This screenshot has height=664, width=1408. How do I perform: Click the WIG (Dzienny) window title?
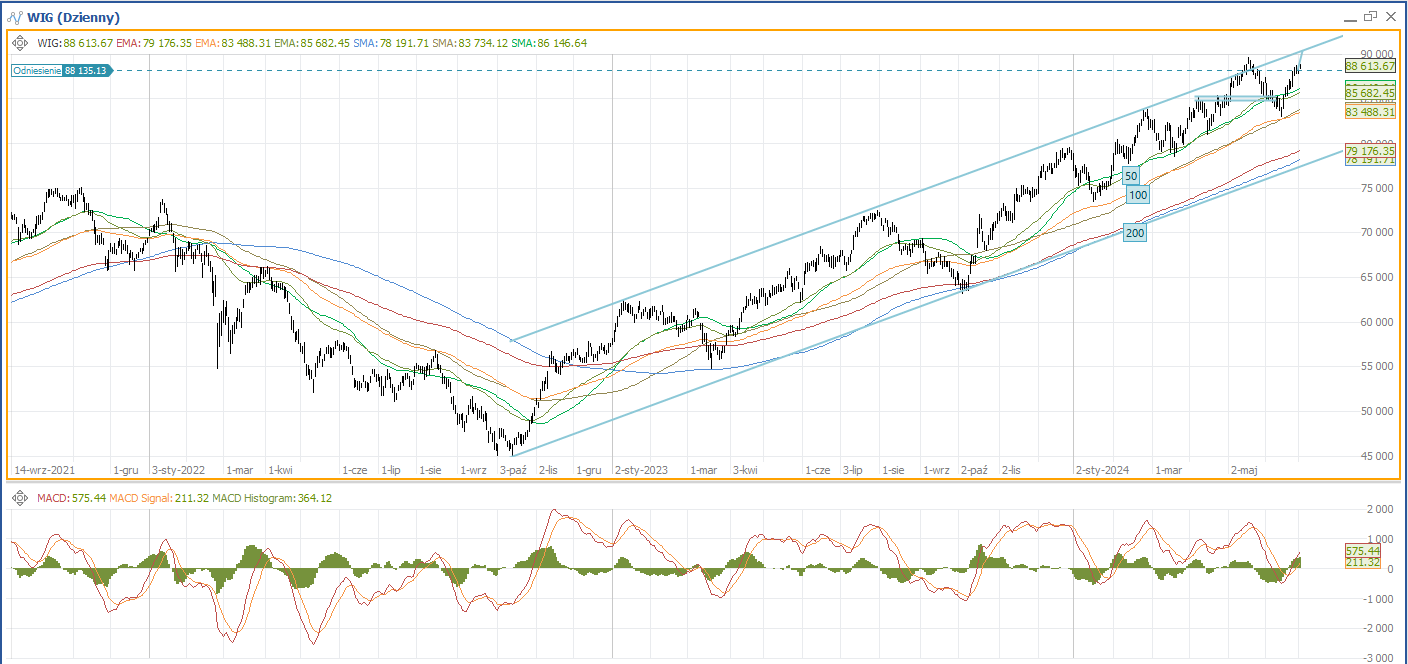coord(75,18)
